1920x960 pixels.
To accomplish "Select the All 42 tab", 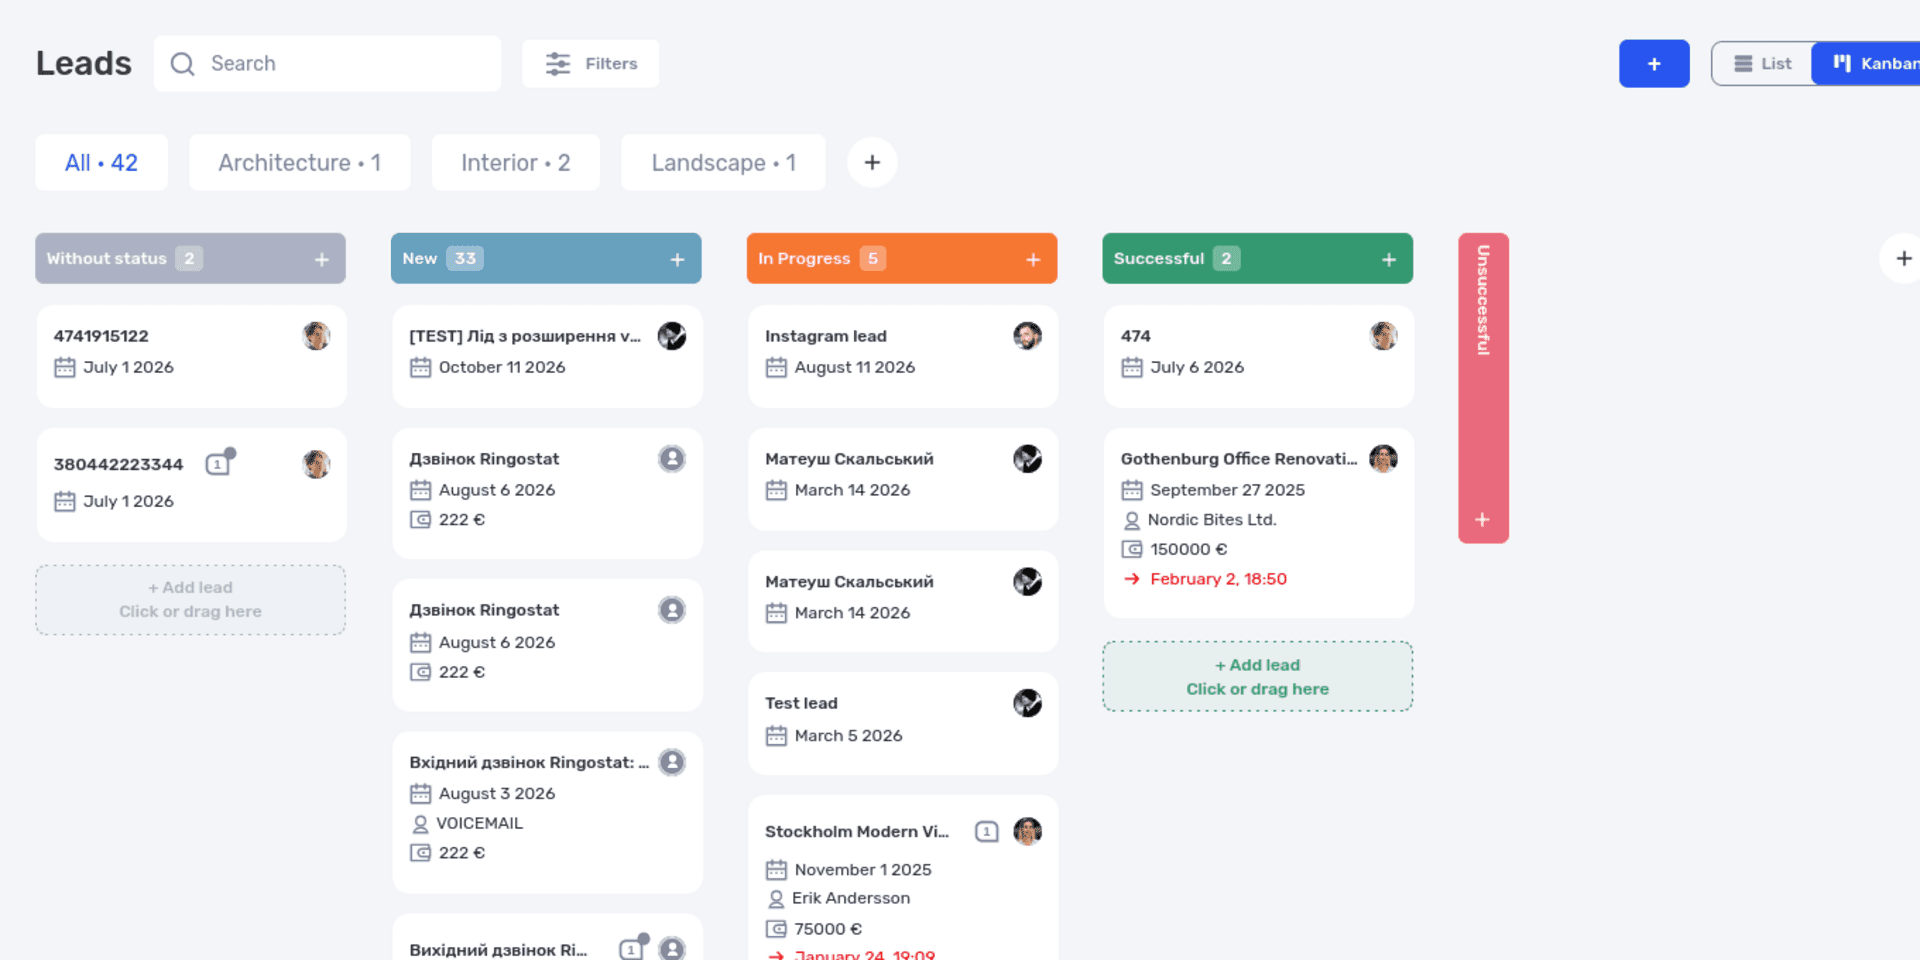I will click(x=101, y=162).
